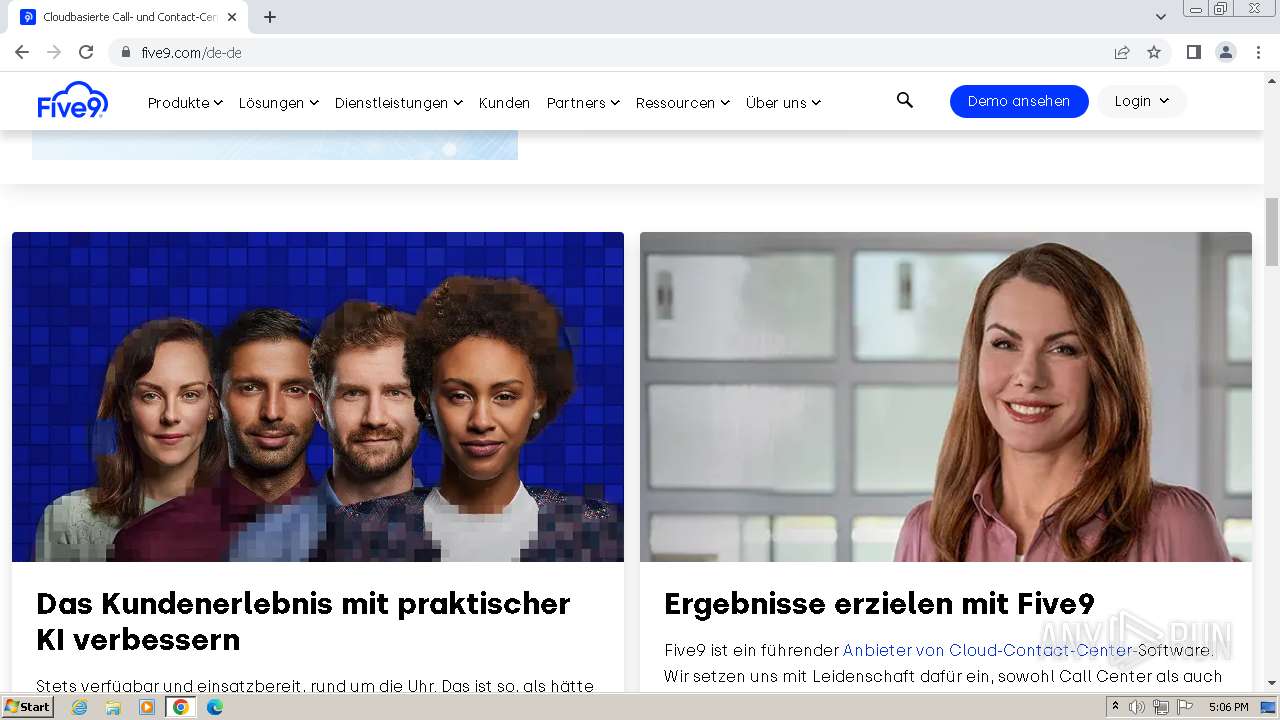This screenshot has width=1280, height=720.
Task: Click the Show desktop button in the taskbar
Action: pos(1269,707)
